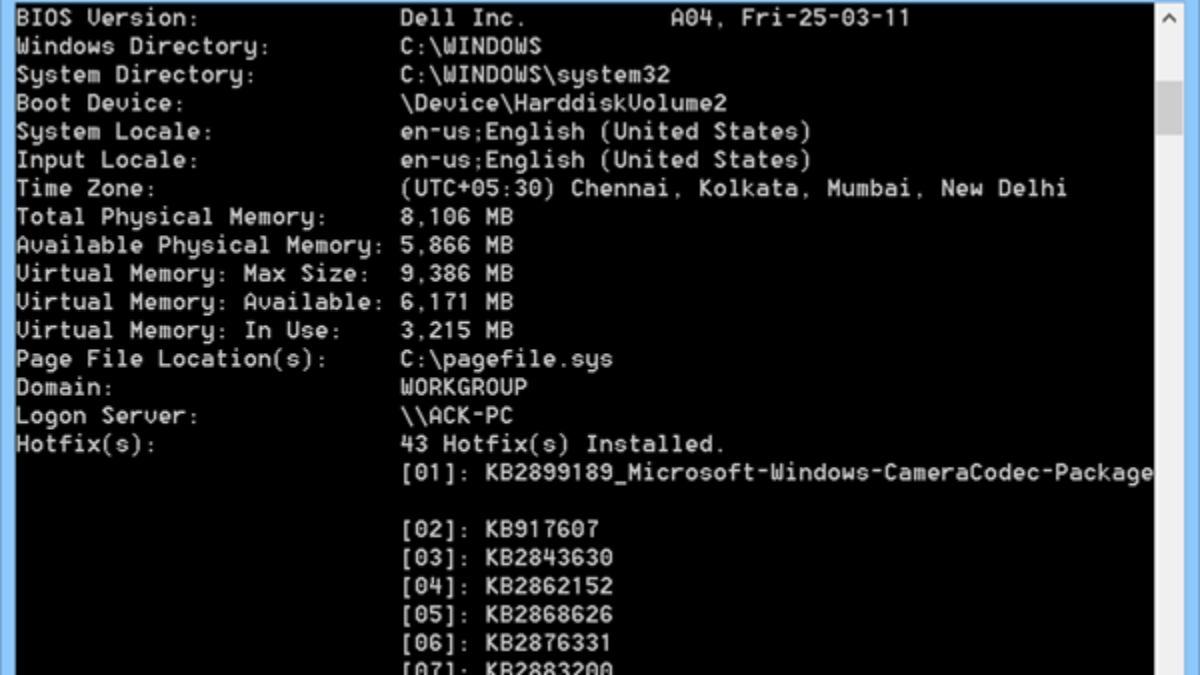This screenshot has width=1200, height=675.
Task: Click the KB2843630 hotfix entry
Action: [506, 558]
